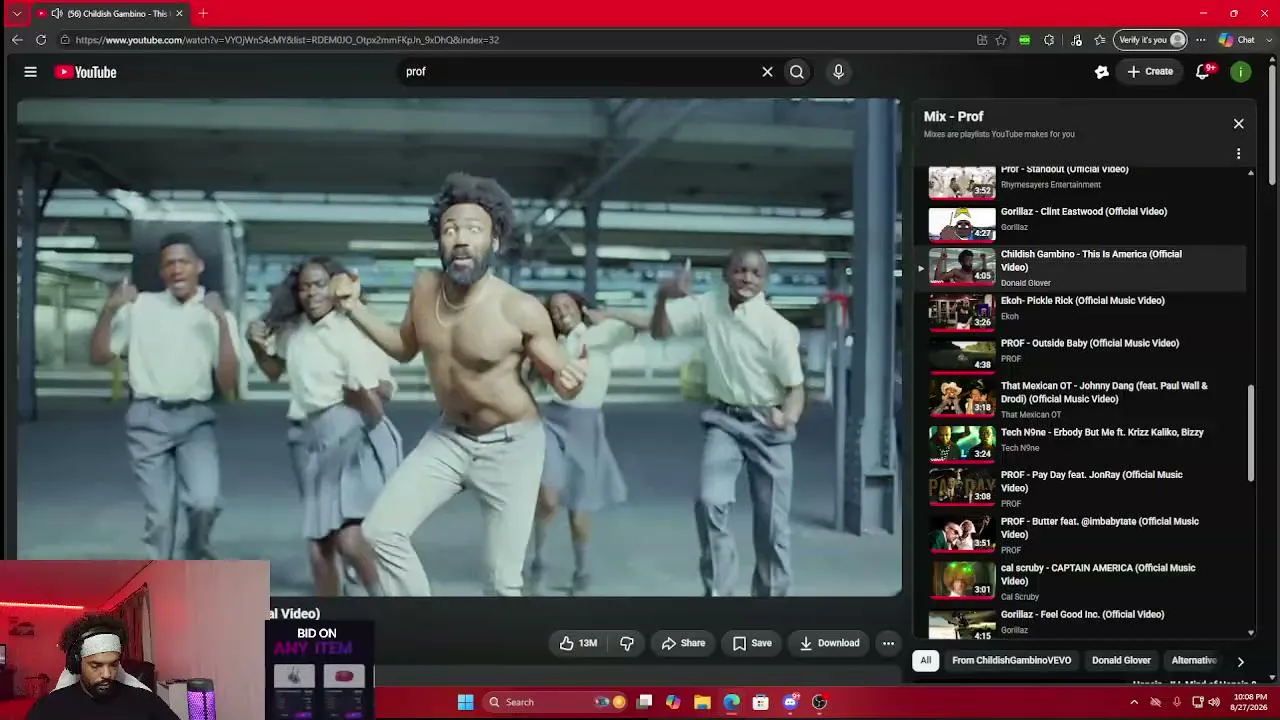The image size is (1280, 720).
Task: Click the green extension icon in toolbar
Action: coord(1025,40)
